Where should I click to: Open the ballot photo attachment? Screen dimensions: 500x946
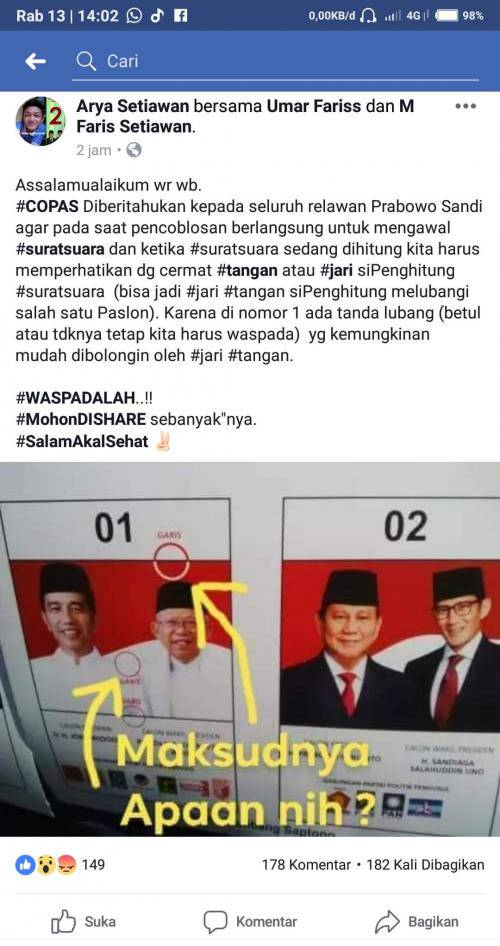pyautogui.click(x=250, y=649)
